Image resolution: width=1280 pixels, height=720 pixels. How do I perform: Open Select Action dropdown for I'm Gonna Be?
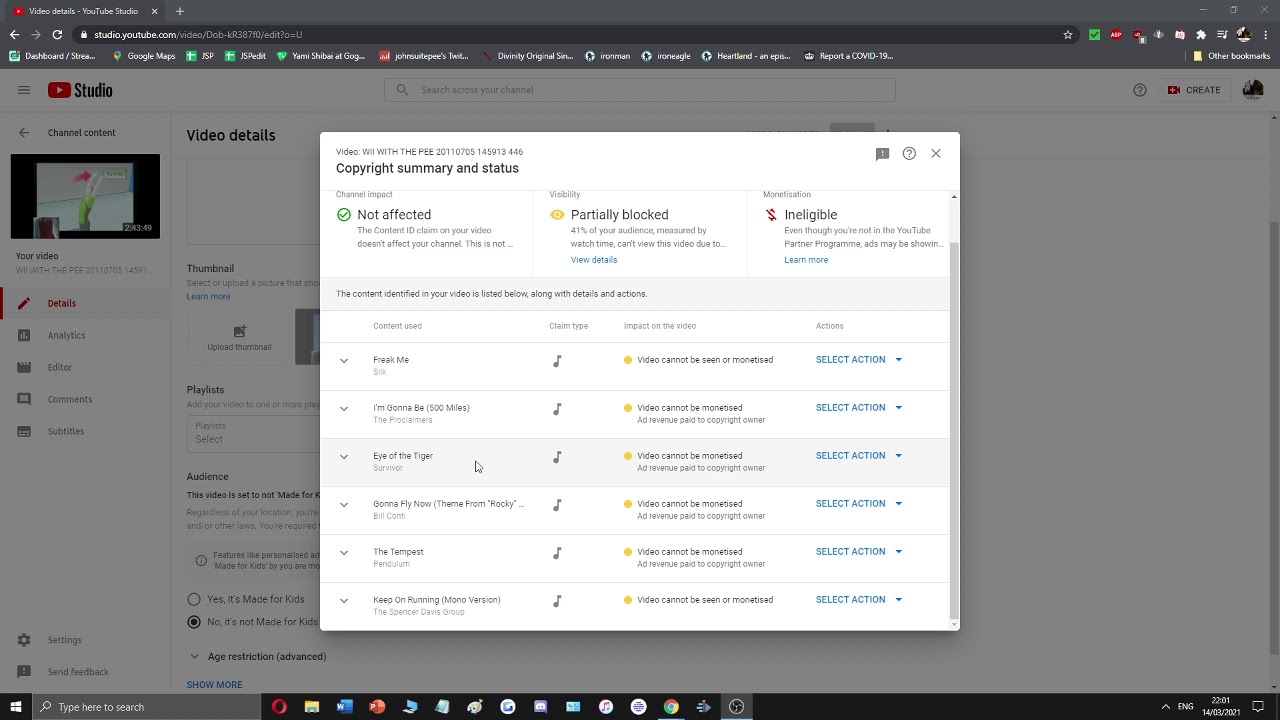click(x=859, y=407)
